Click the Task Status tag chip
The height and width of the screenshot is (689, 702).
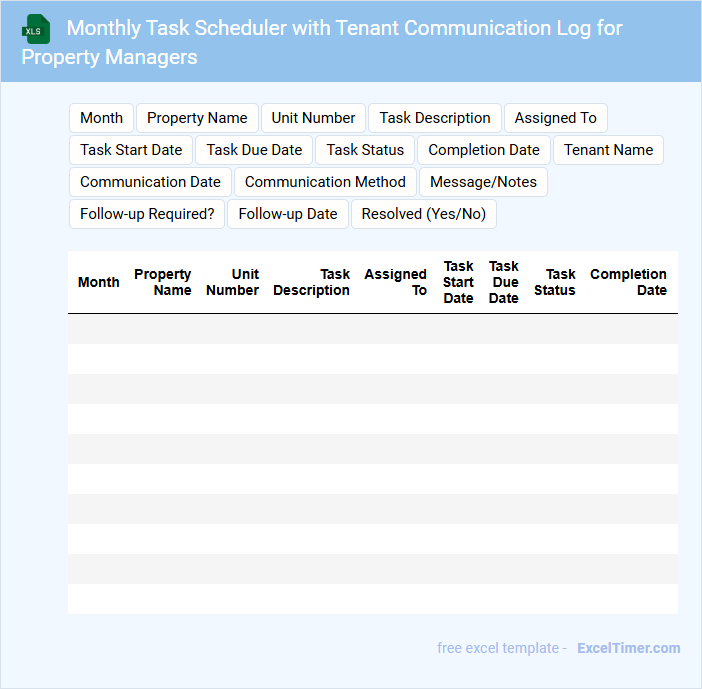click(x=365, y=150)
